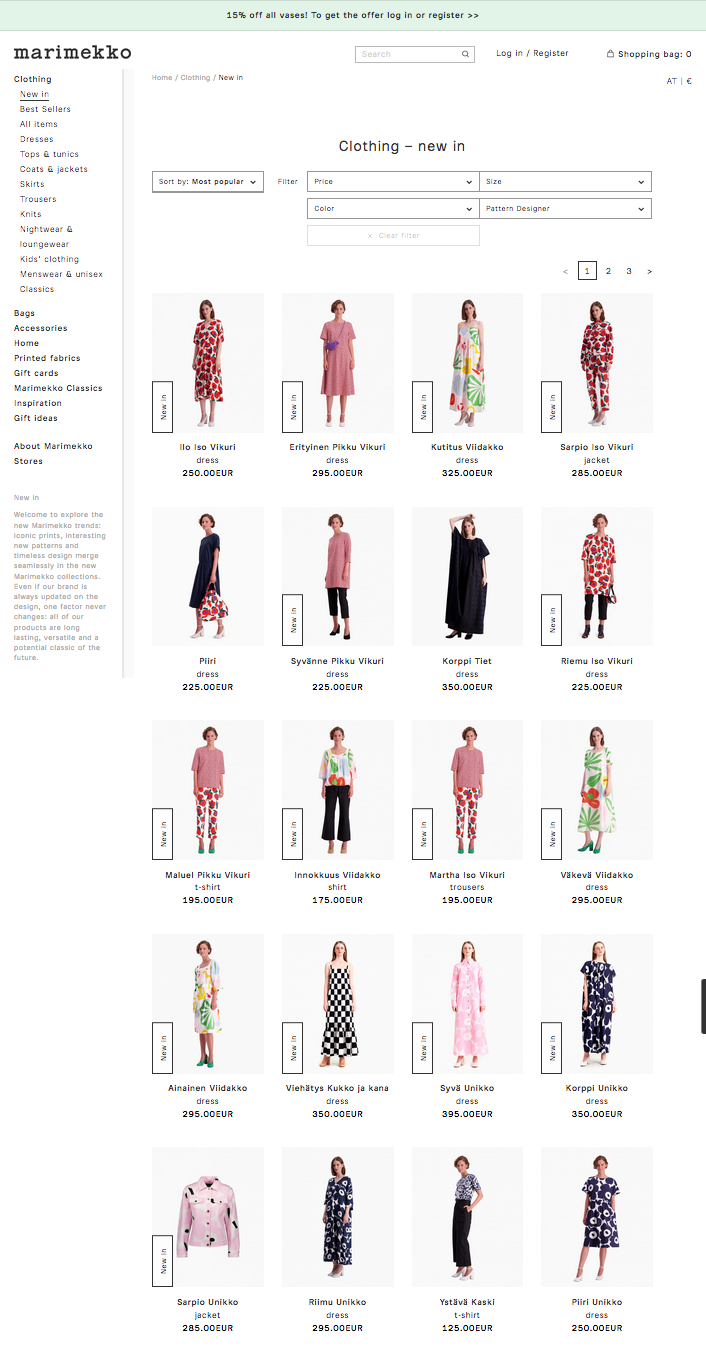Open Syvä Unikko pink dress image
The image size is (706, 1350).
point(467,1004)
